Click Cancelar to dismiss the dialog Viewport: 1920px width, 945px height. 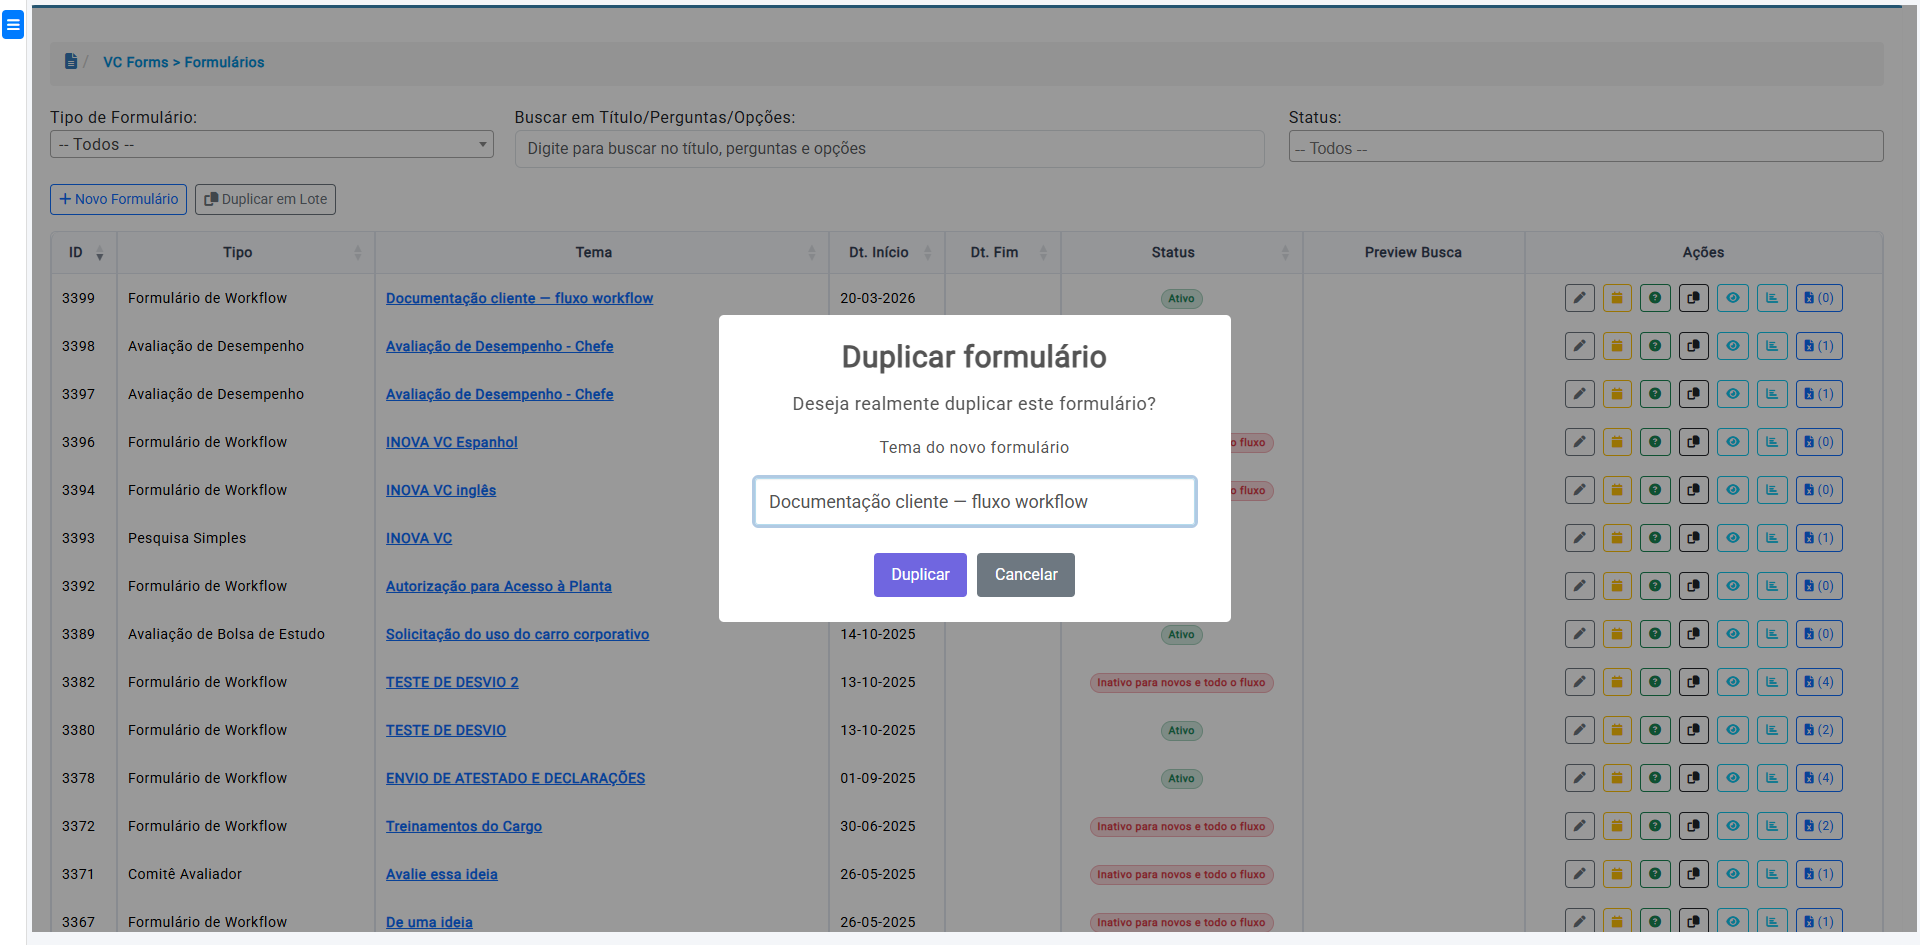pos(1025,575)
